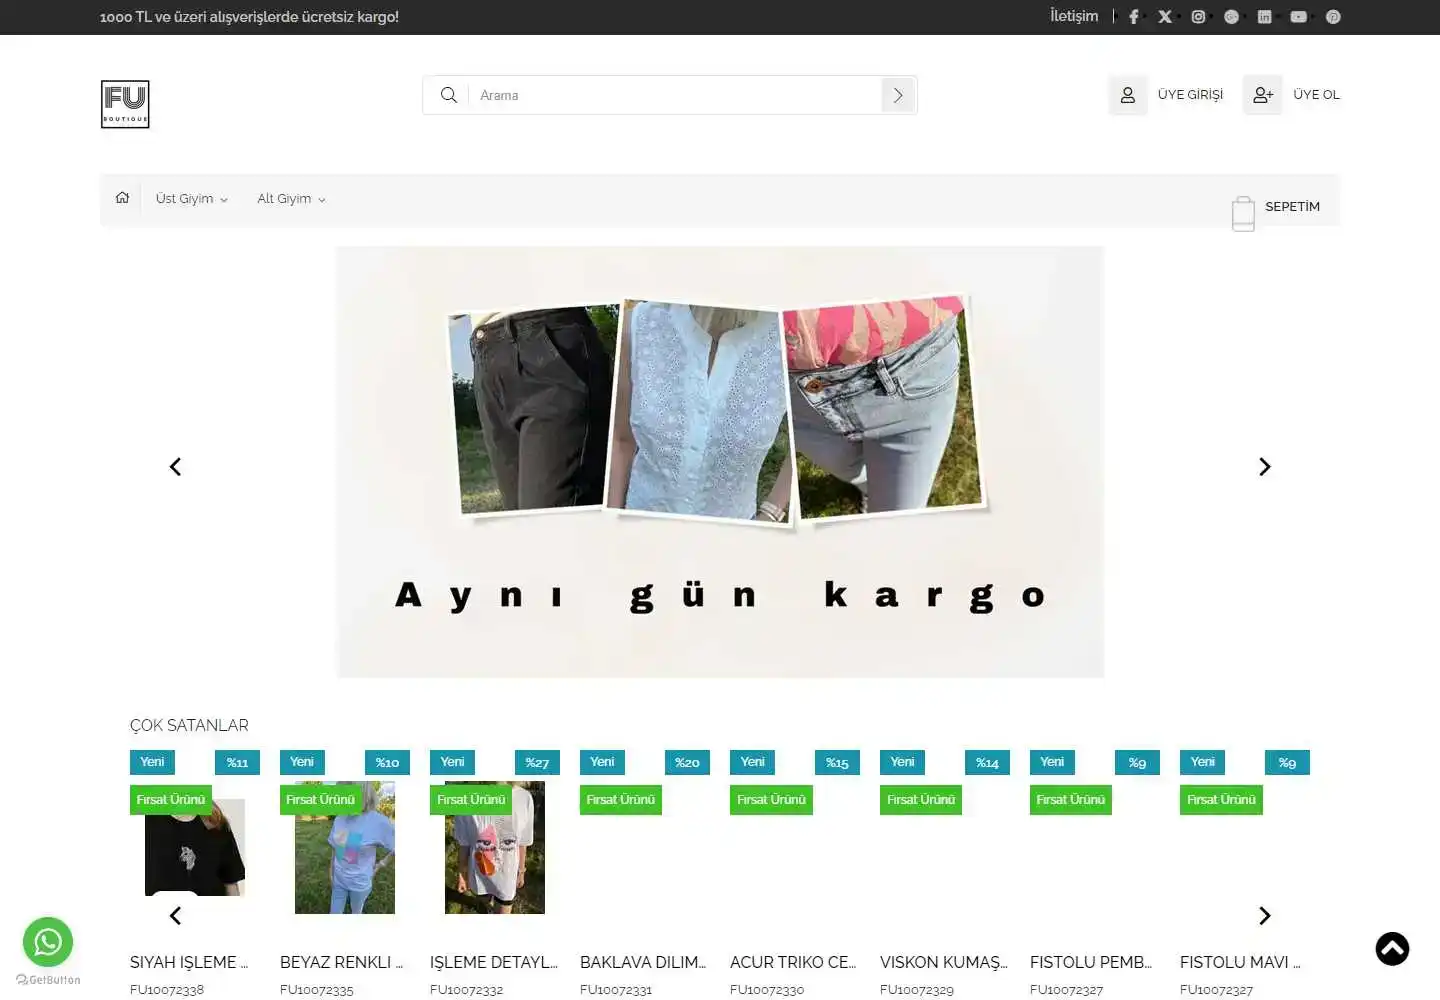Open SEPETİM cart link
1440x1000 pixels.
click(x=1292, y=207)
